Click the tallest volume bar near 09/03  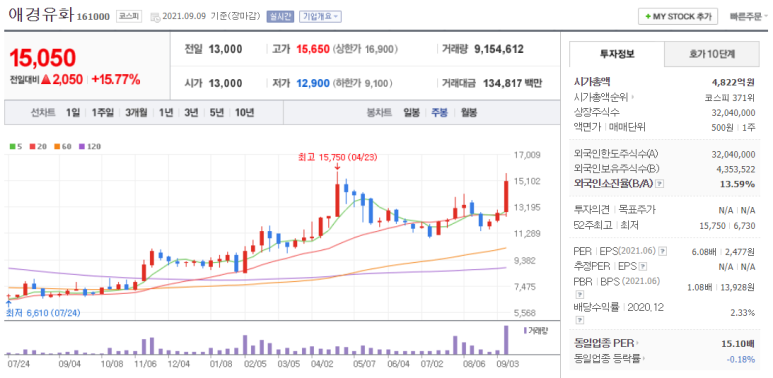pos(505,340)
